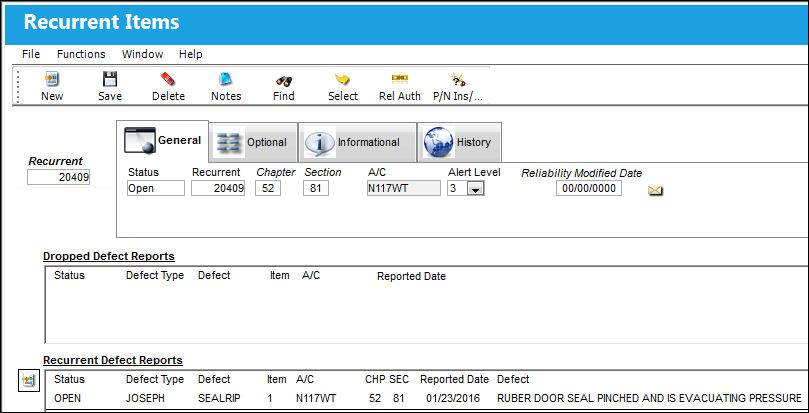
Task: Open the Help menu
Action: pyautogui.click(x=190, y=54)
